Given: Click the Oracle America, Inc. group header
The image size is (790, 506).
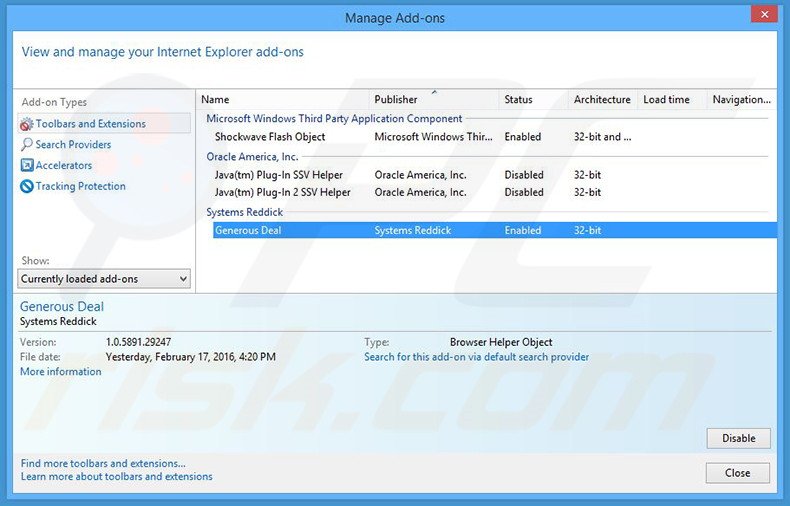Looking at the screenshot, I should click(x=252, y=157).
